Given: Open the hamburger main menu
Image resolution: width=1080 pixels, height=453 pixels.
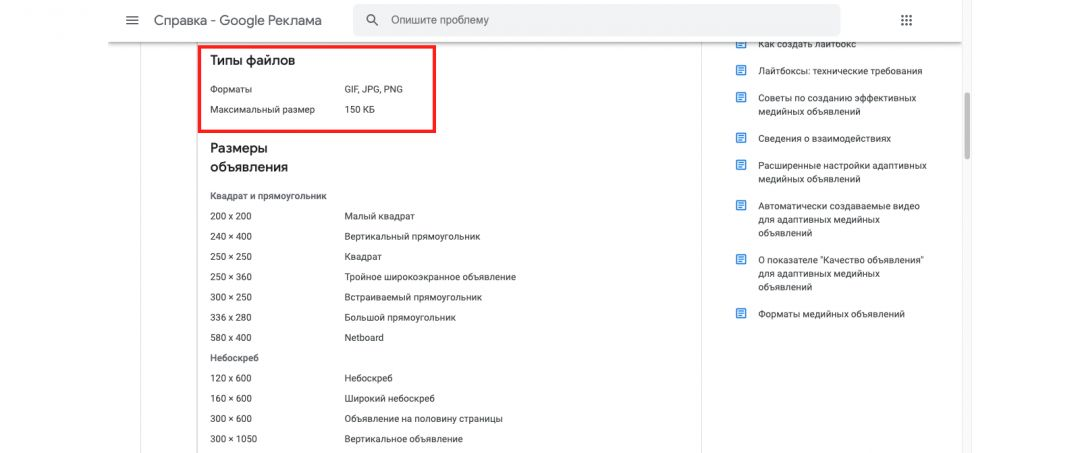Looking at the screenshot, I should pos(132,21).
